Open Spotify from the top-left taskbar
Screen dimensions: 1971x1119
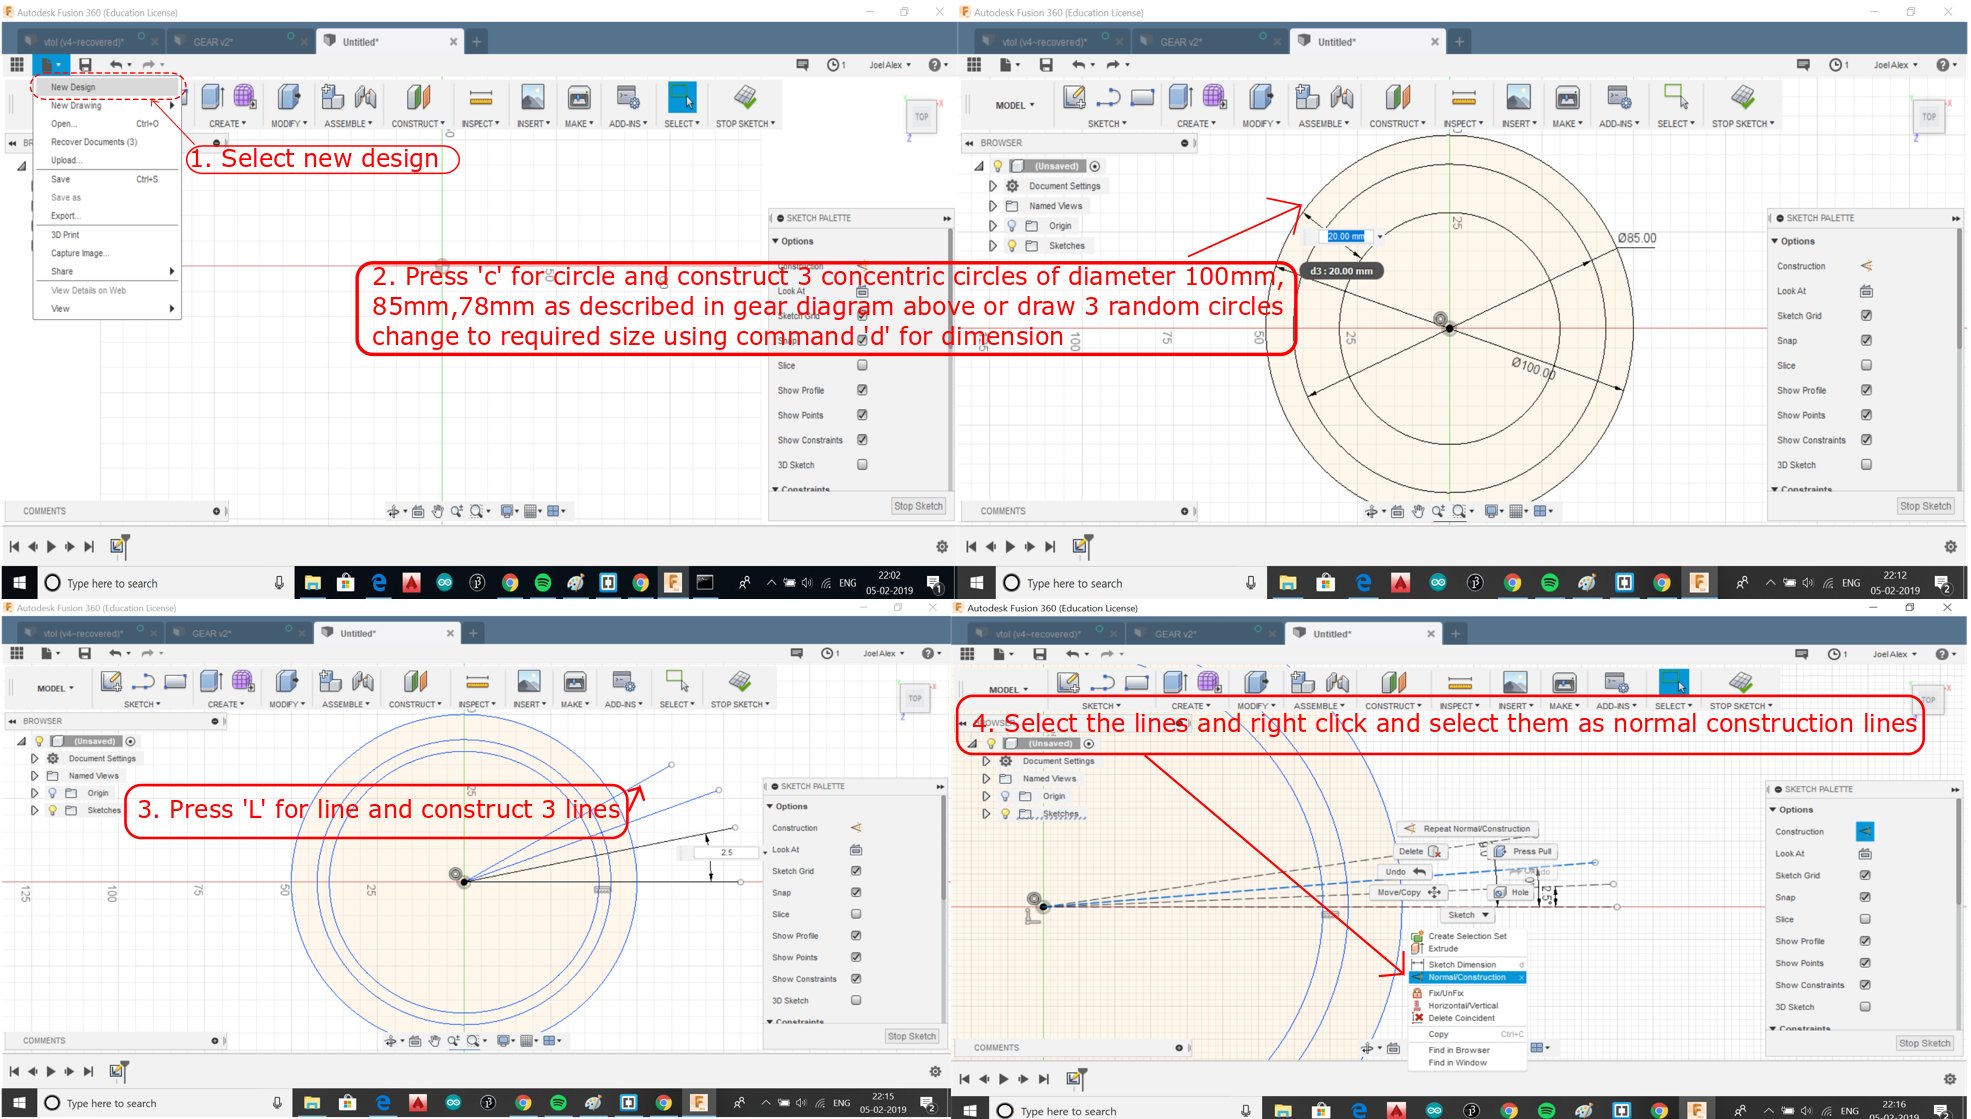(543, 583)
